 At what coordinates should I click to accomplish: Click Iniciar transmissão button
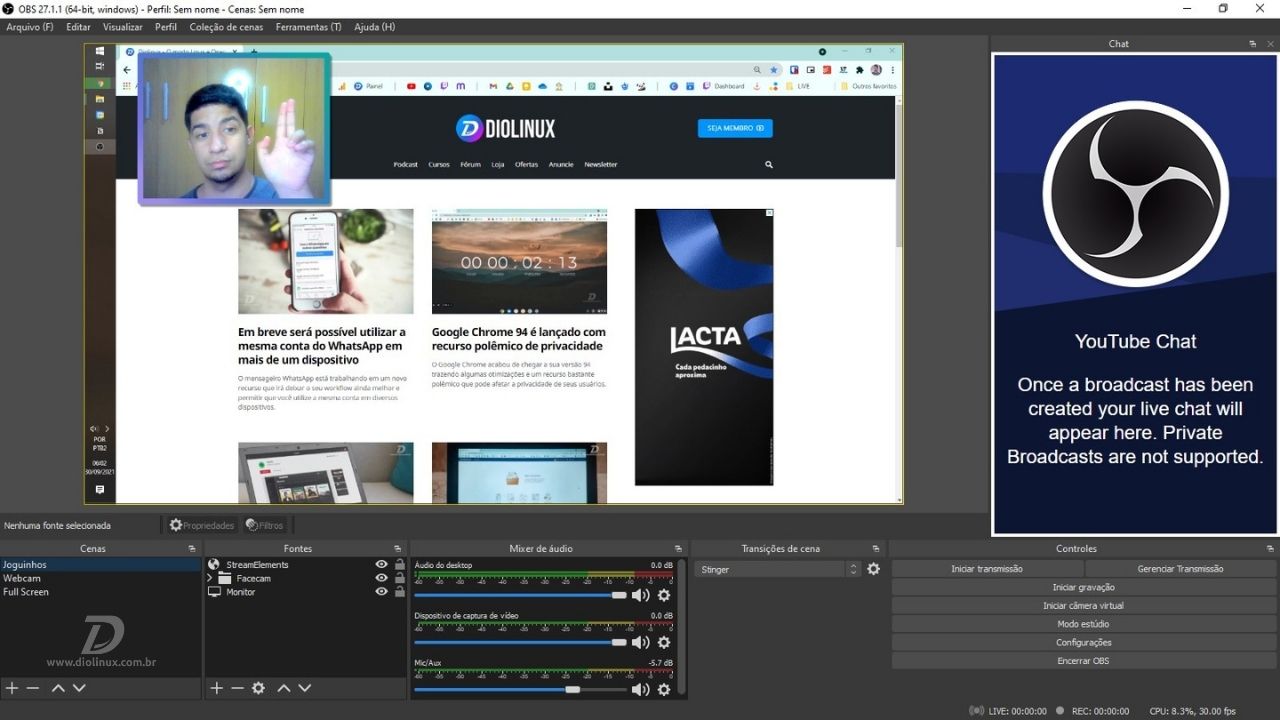(x=987, y=569)
